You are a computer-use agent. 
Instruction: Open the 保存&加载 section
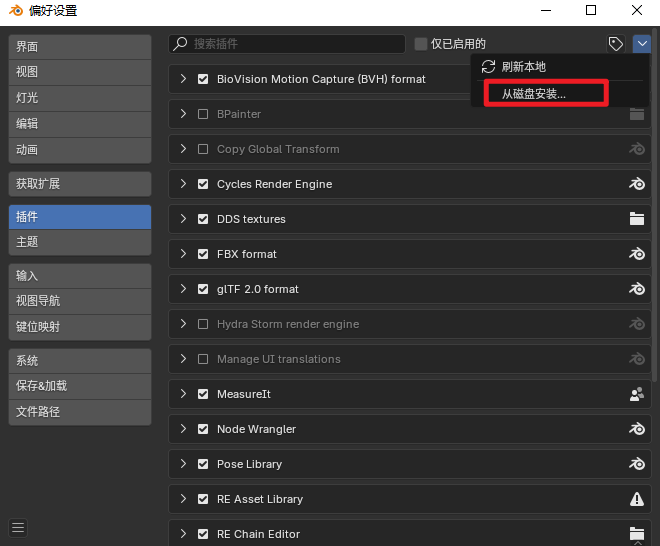[x=80, y=386]
